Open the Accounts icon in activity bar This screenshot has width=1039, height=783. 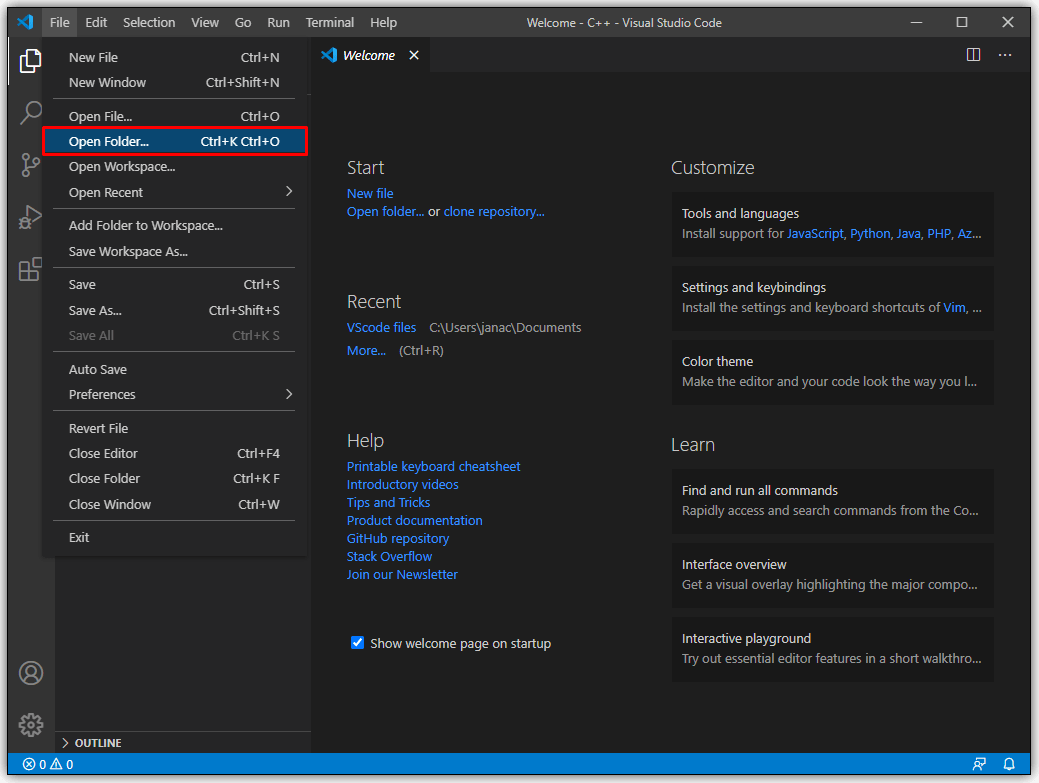tap(30, 673)
